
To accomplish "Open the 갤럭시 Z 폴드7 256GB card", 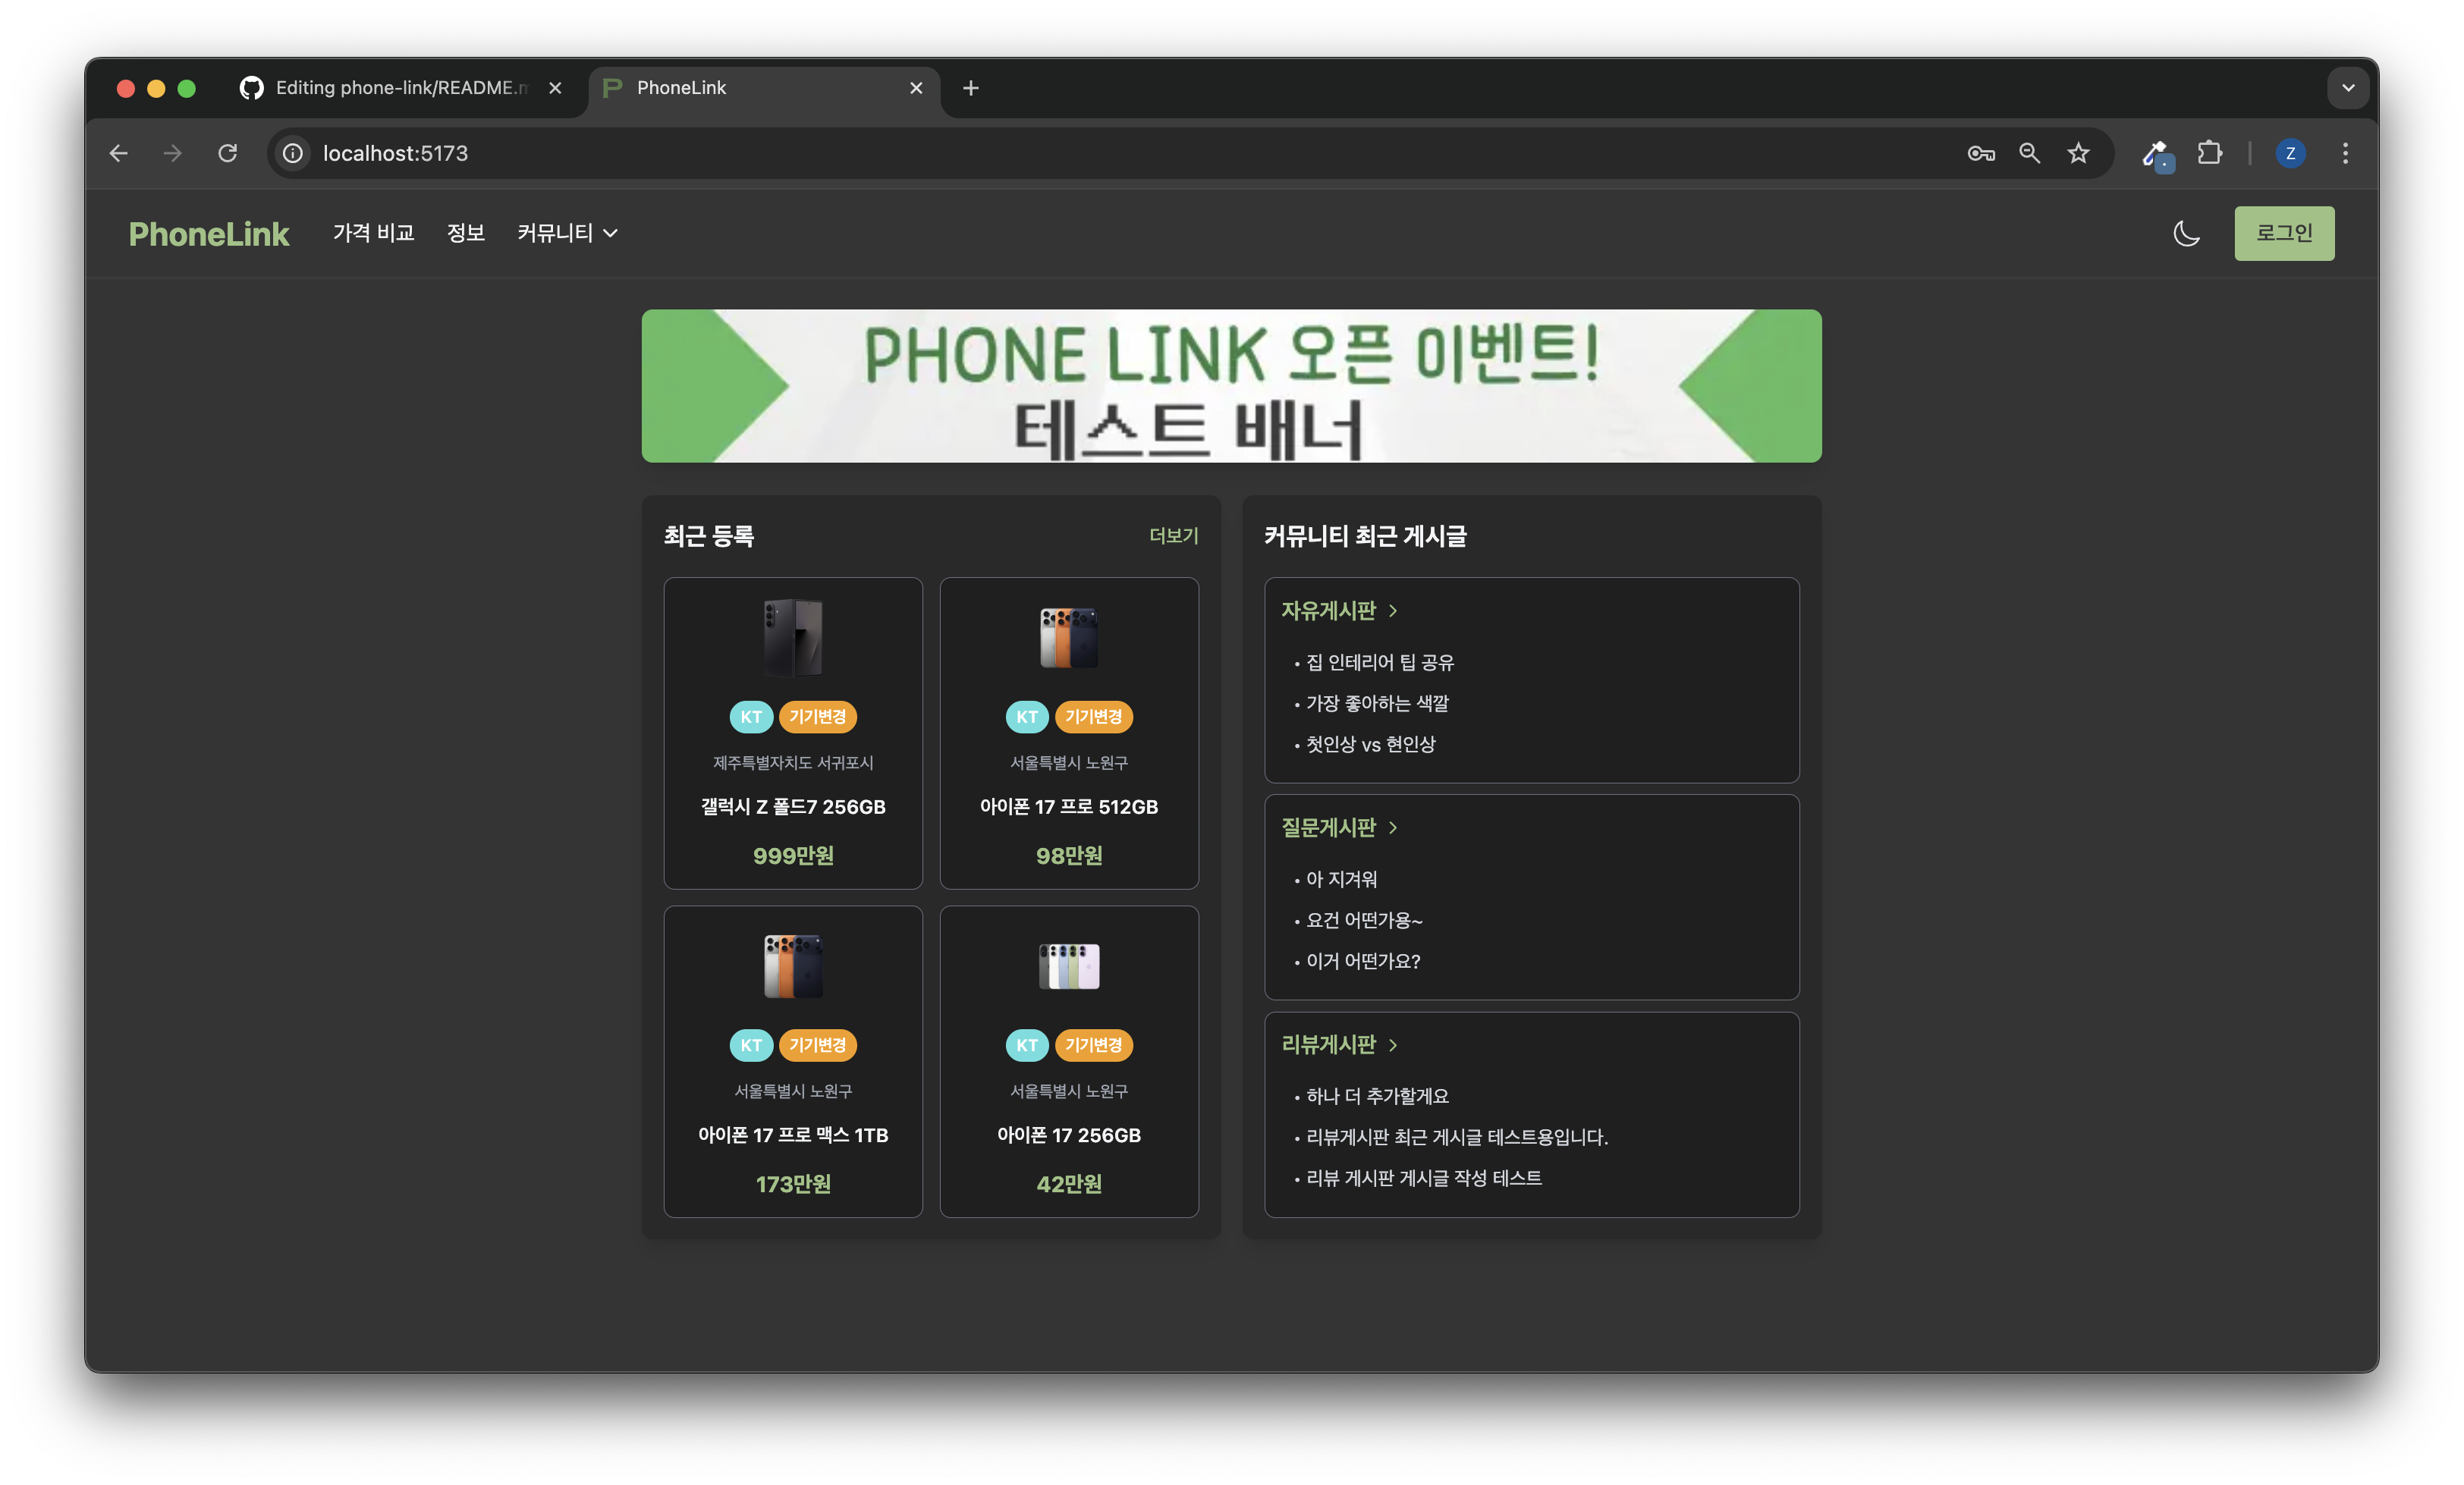I will coord(793,732).
